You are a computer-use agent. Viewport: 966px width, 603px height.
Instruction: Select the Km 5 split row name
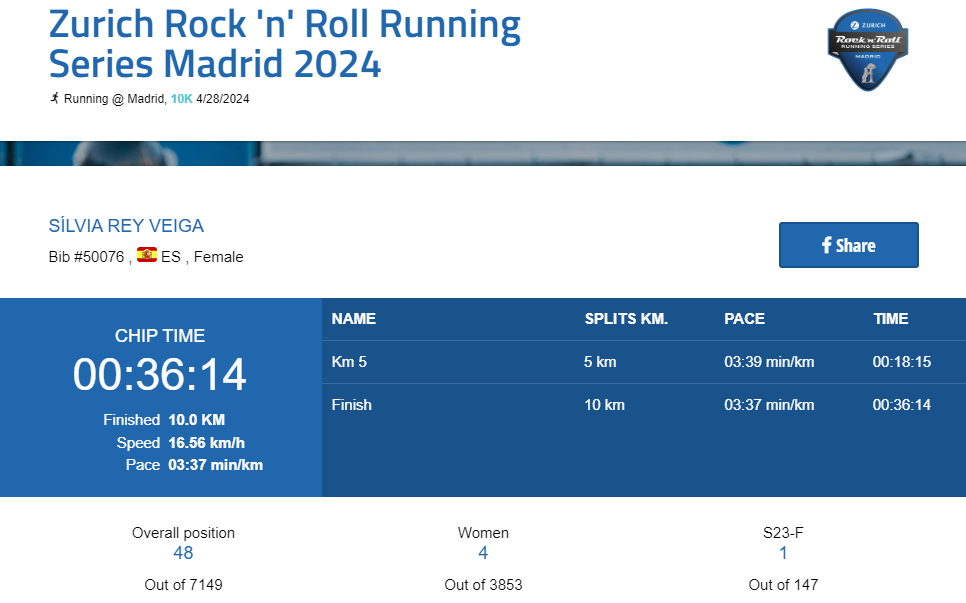[x=349, y=362]
